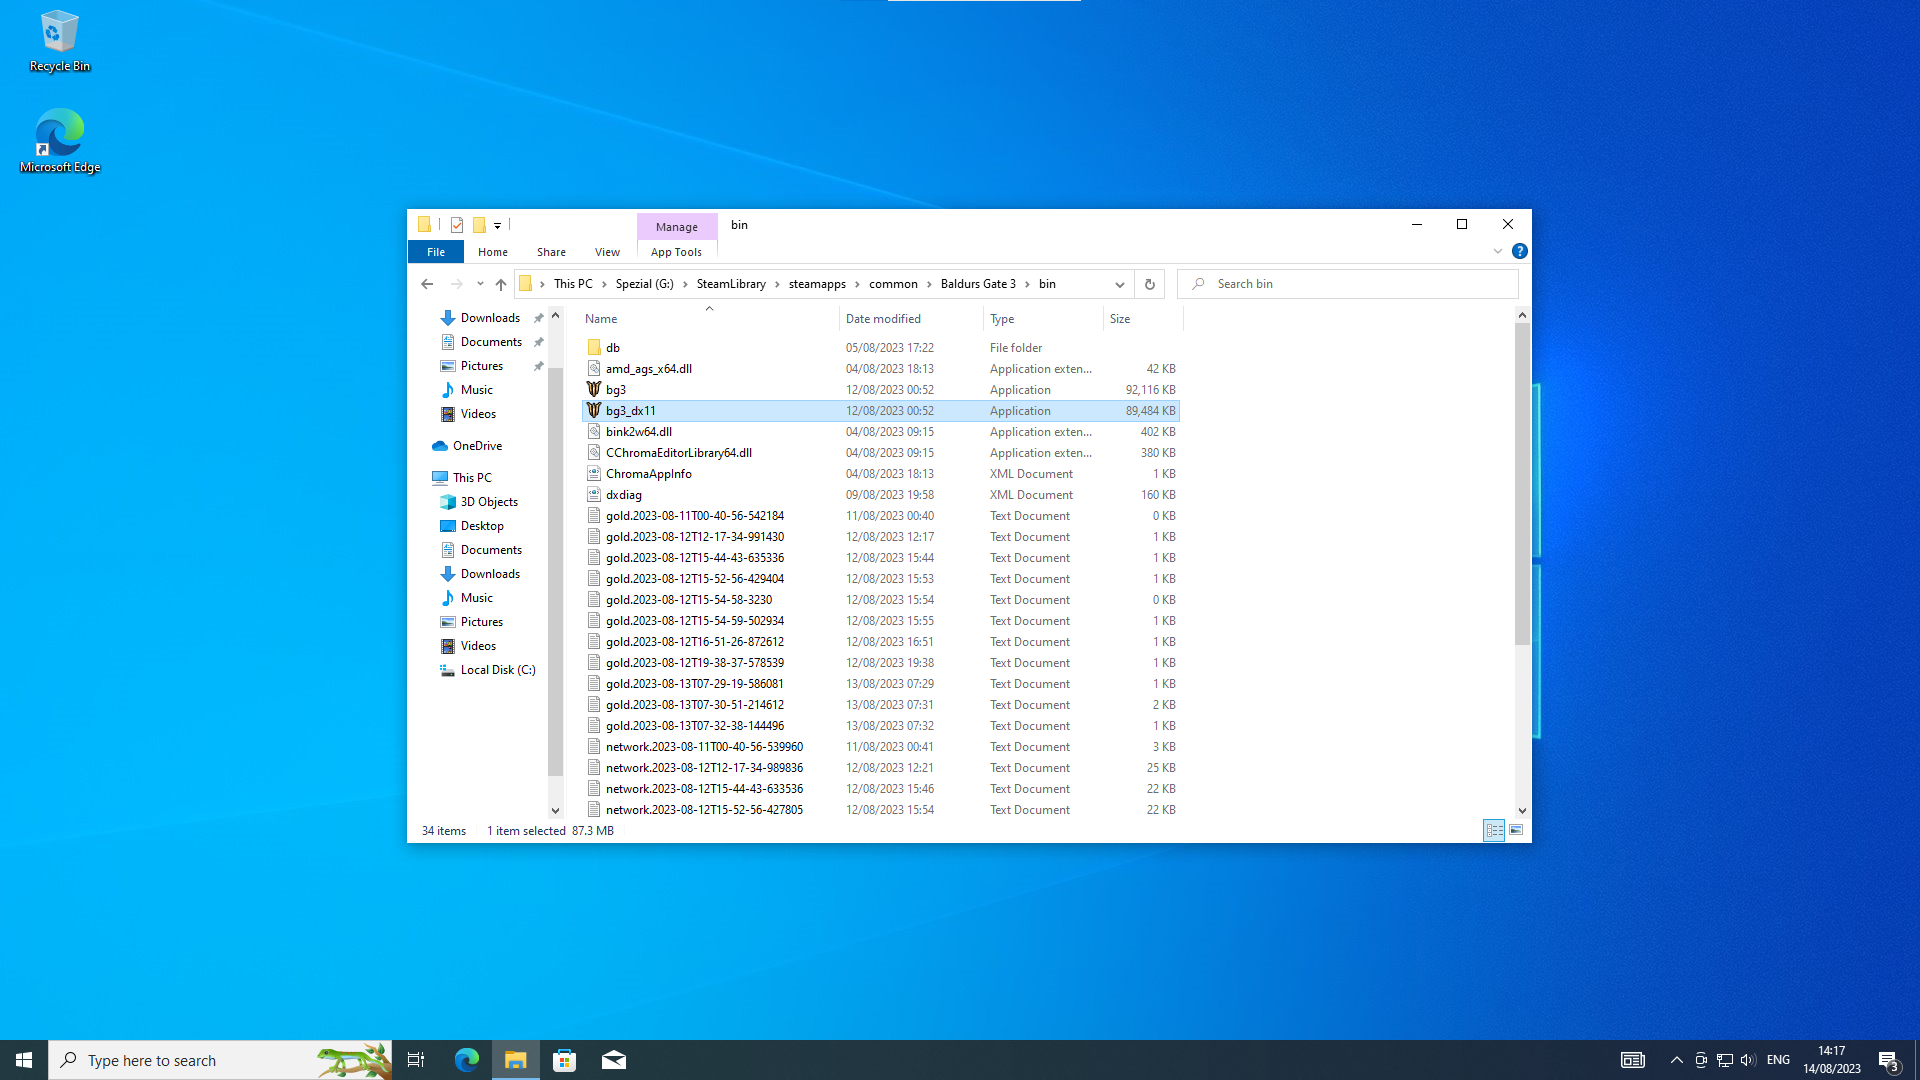The height and width of the screenshot is (1080, 1920).
Task: Switch to large thumbnails view button
Action: coord(1516,831)
